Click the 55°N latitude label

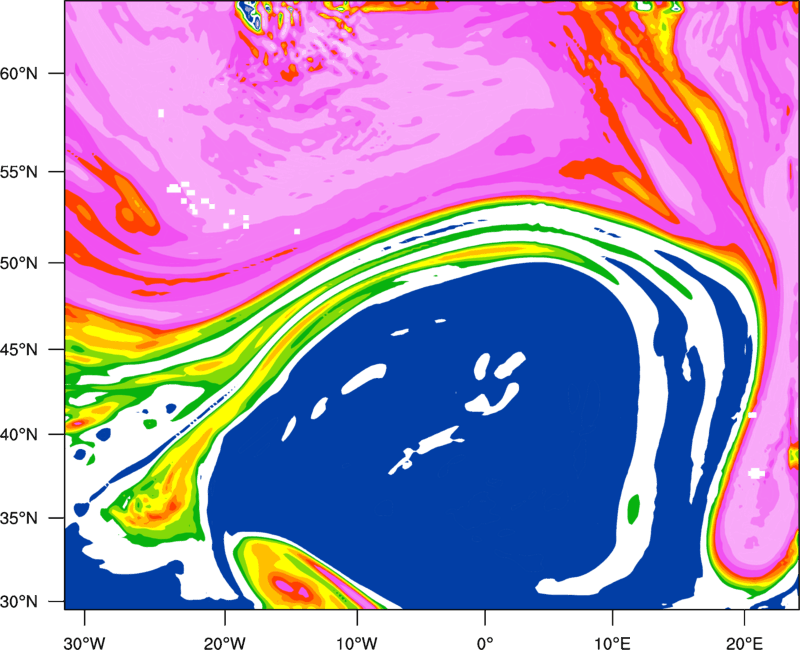(19, 171)
